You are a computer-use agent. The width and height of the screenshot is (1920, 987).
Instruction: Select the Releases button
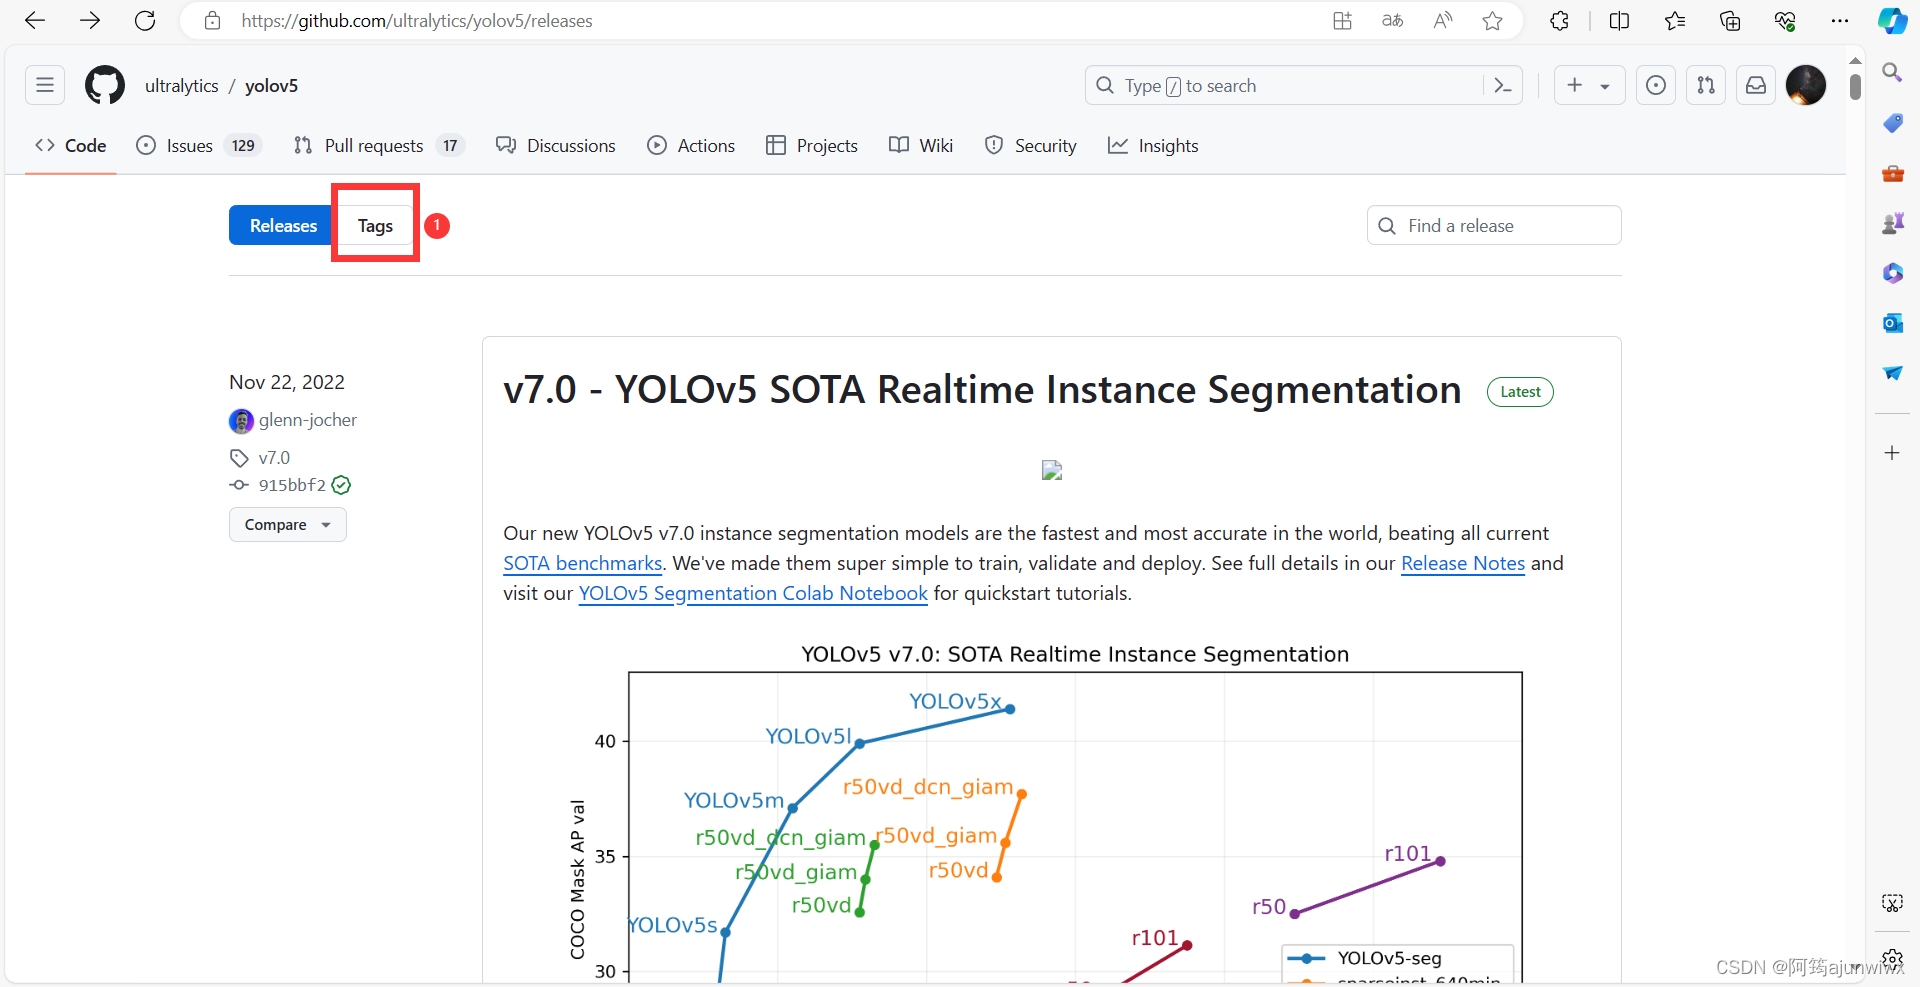point(283,225)
